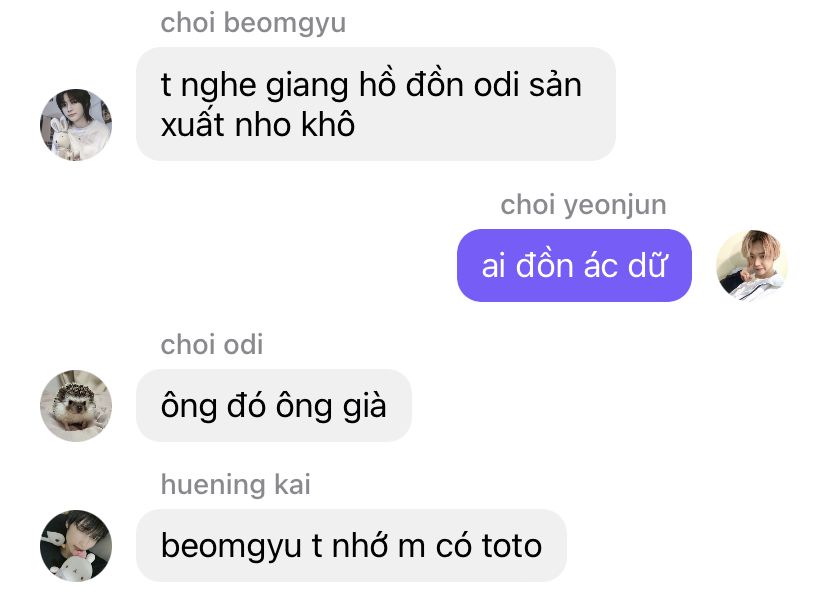The image size is (828, 595).
Task: Click 'xuất nho khô' line in beomgyu's message
Action: tap(258, 125)
